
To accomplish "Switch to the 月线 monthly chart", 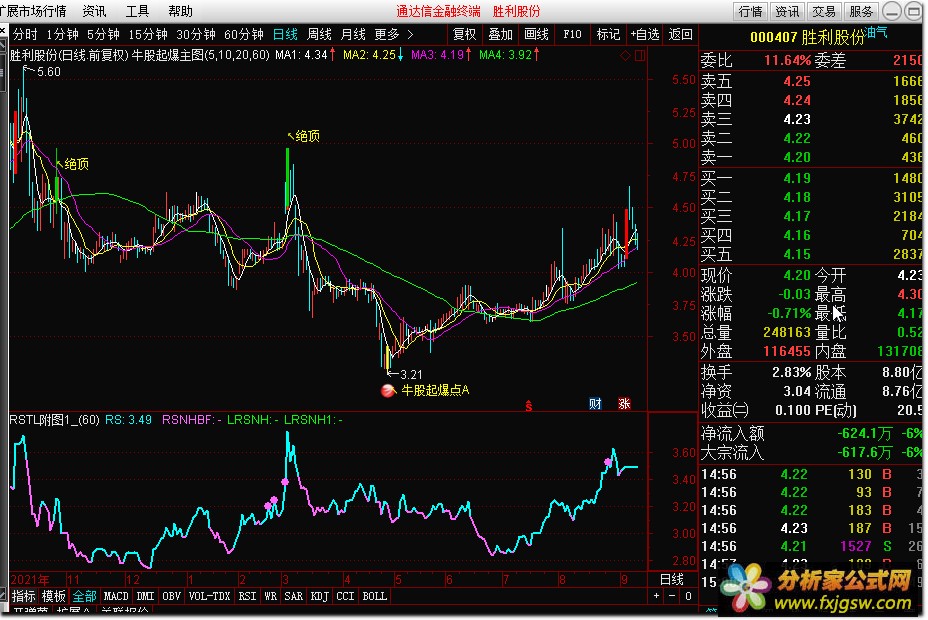I will coord(353,34).
